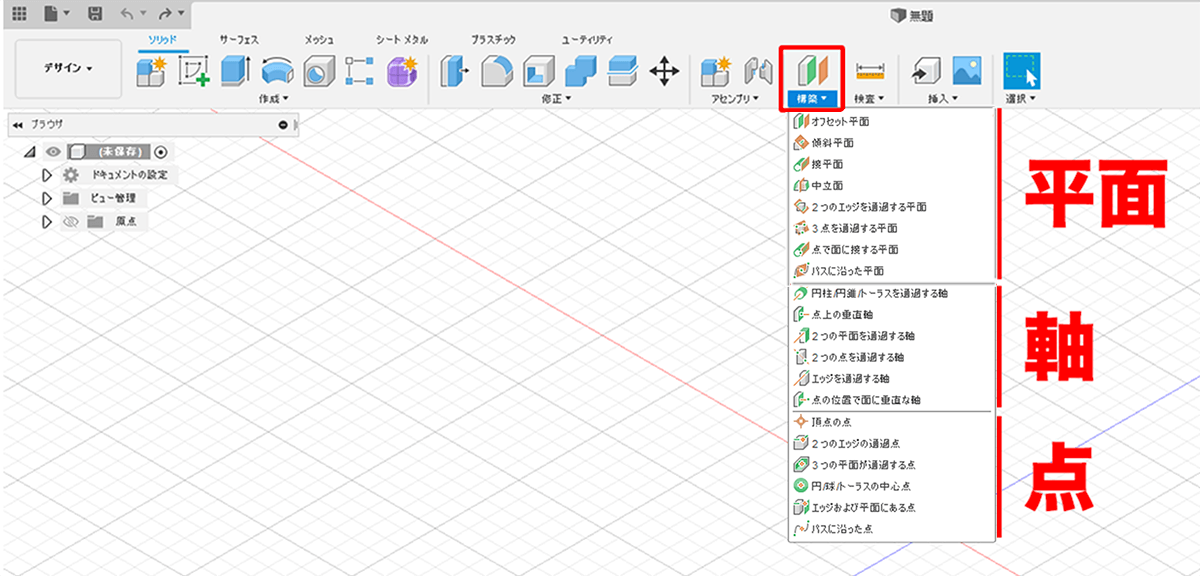
Task: Choose オフセット平面 from the menu
Action: [x=892, y=121]
